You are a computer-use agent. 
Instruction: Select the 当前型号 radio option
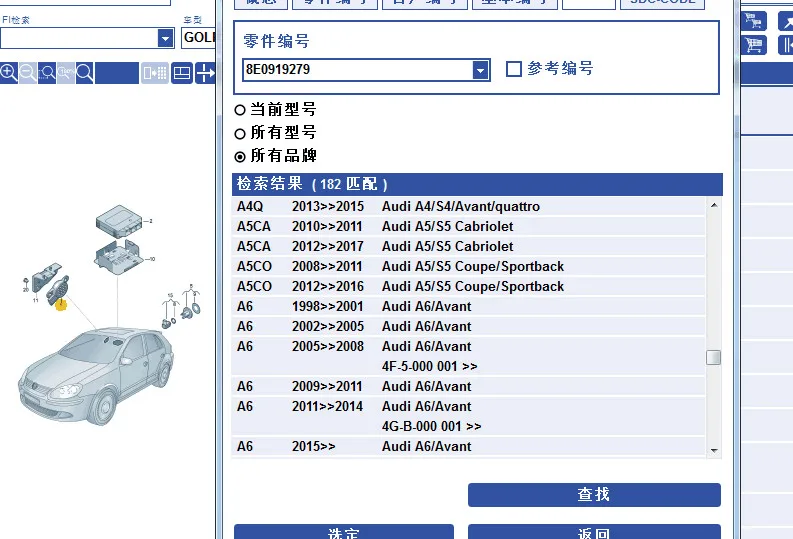click(x=240, y=110)
